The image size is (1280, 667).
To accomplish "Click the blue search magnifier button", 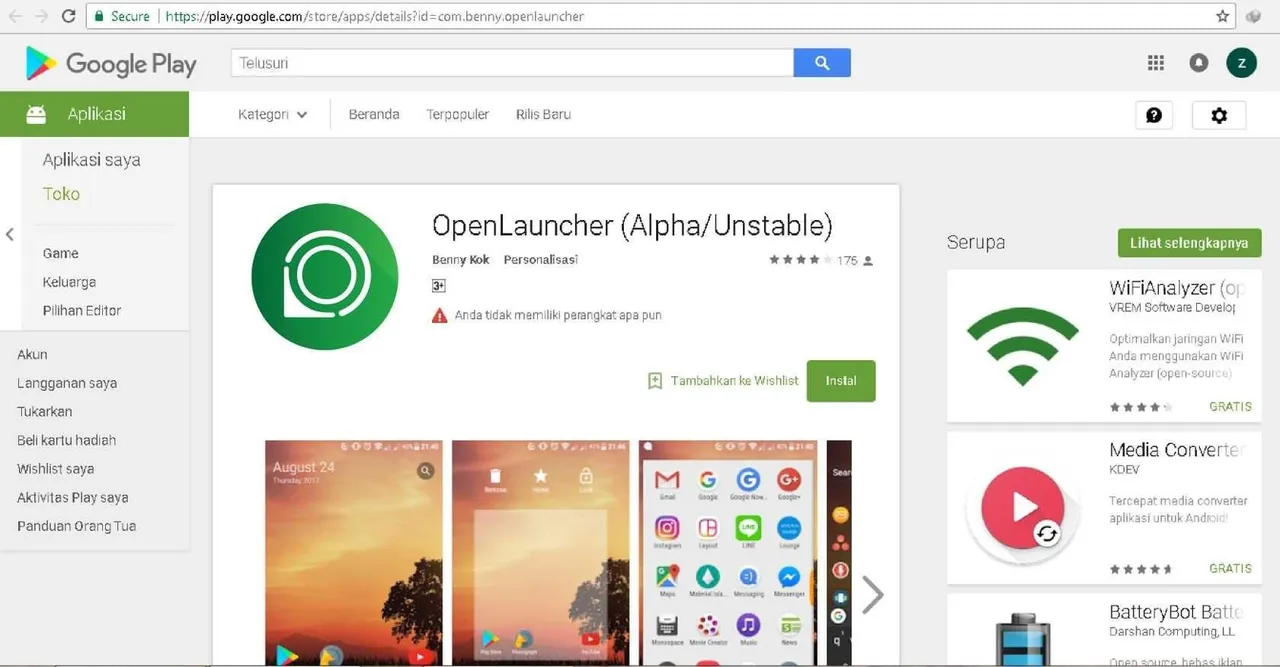I will (x=822, y=63).
